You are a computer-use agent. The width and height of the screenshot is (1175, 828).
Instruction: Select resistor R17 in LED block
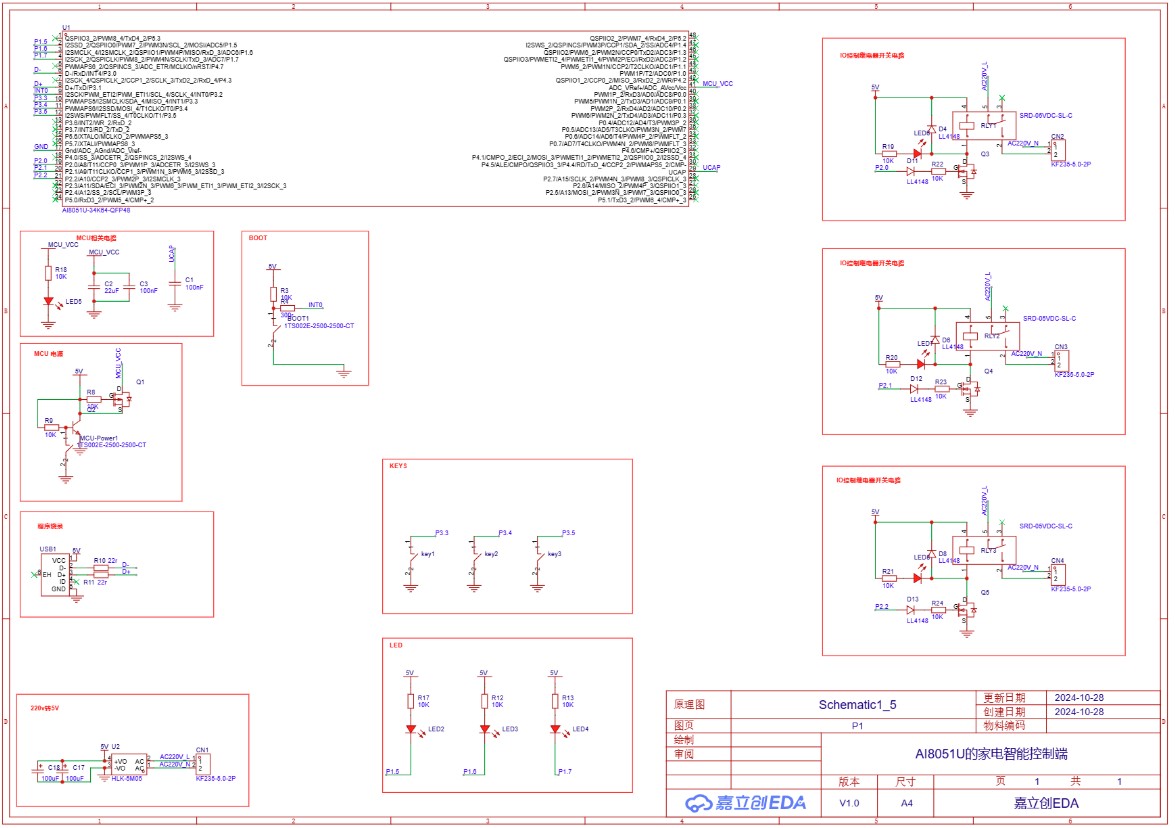coord(410,701)
